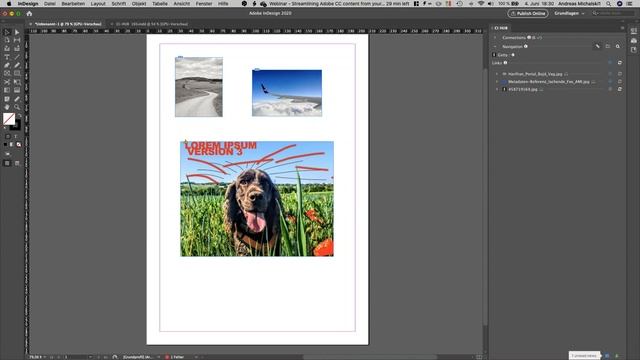Image resolution: width=640 pixels, height=360 pixels.
Task: Expand the first linked jpg tree row
Action: (x=497, y=74)
